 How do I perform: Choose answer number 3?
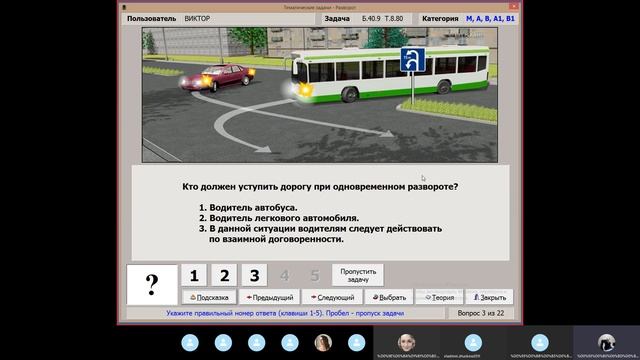point(254,276)
